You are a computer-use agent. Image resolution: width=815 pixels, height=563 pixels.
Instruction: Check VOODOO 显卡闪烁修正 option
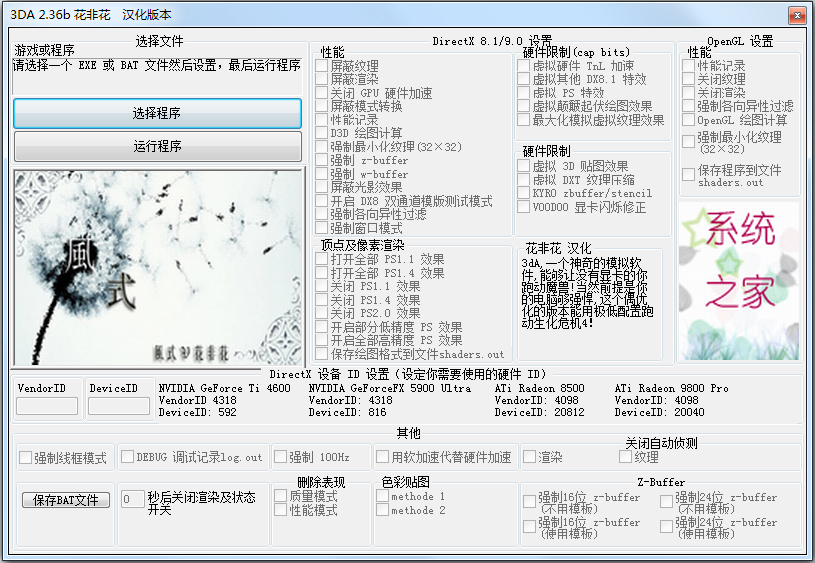(524, 207)
